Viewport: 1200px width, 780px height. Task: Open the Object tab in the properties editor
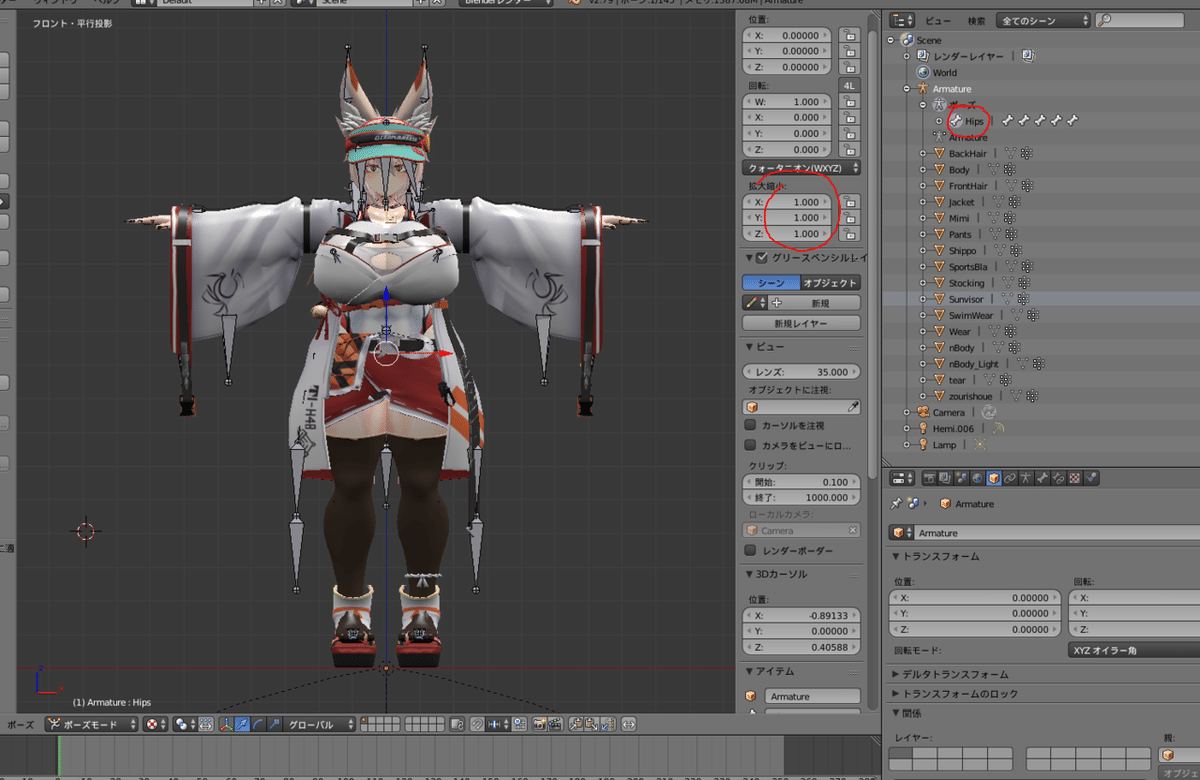(x=994, y=478)
